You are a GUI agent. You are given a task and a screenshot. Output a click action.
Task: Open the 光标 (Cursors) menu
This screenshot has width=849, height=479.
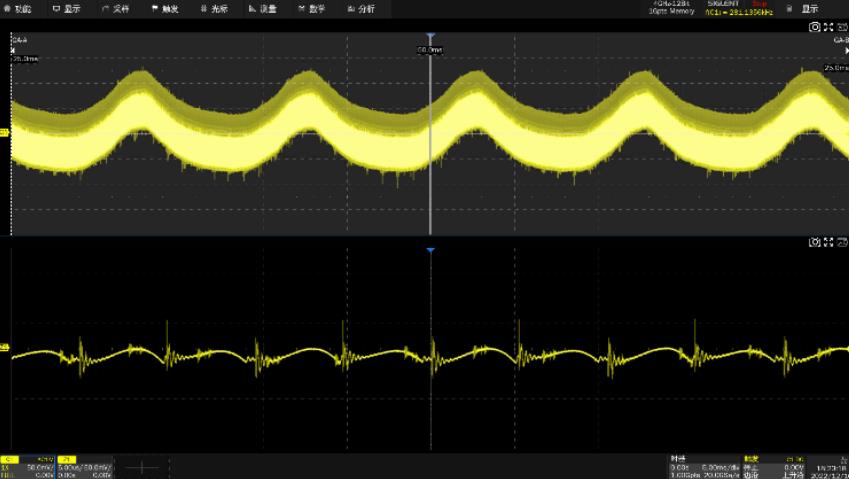point(214,8)
